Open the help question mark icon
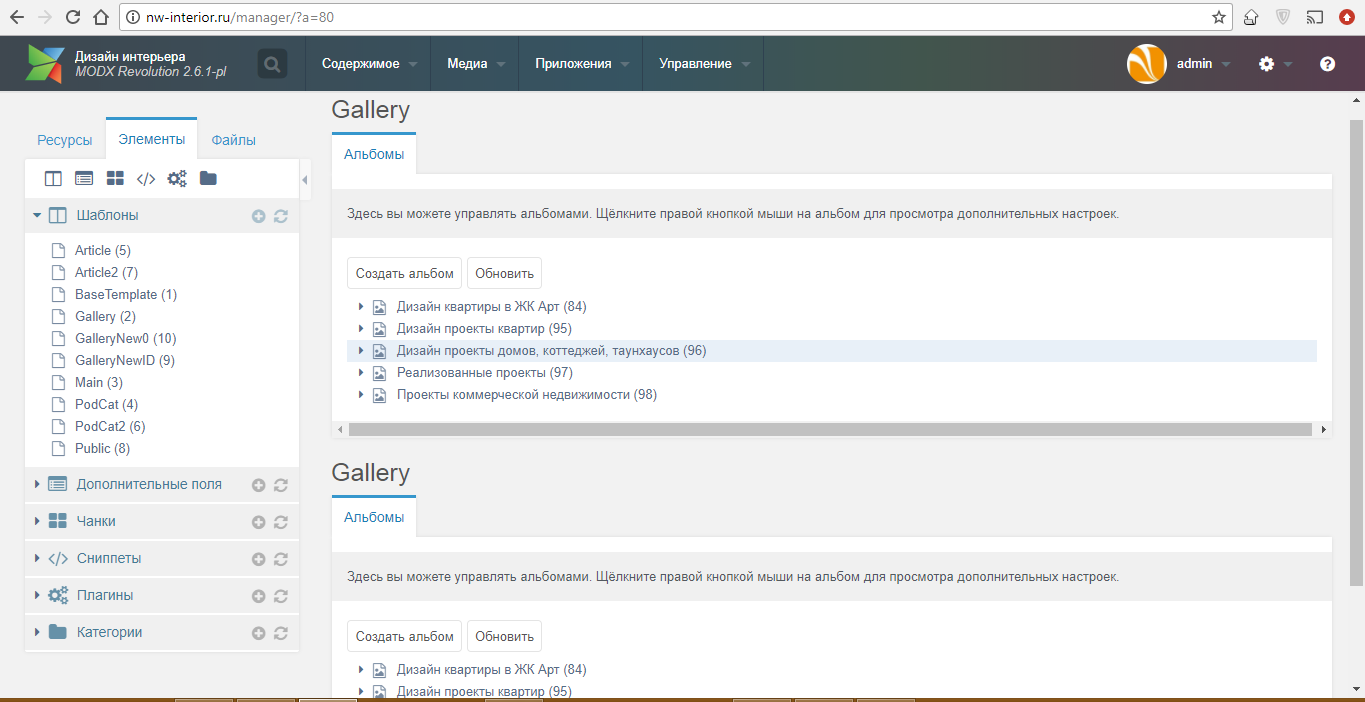This screenshot has width=1365, height=702. 1327,64
